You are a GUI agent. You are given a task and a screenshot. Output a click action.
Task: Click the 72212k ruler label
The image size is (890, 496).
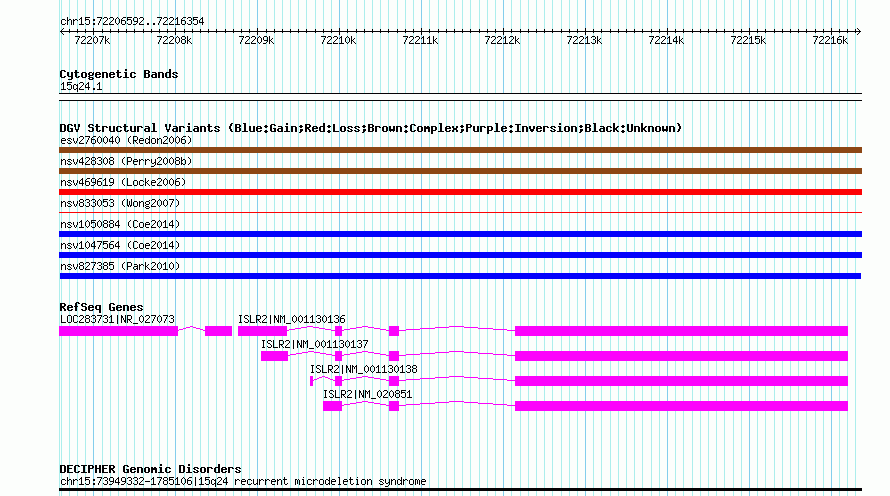502,40
